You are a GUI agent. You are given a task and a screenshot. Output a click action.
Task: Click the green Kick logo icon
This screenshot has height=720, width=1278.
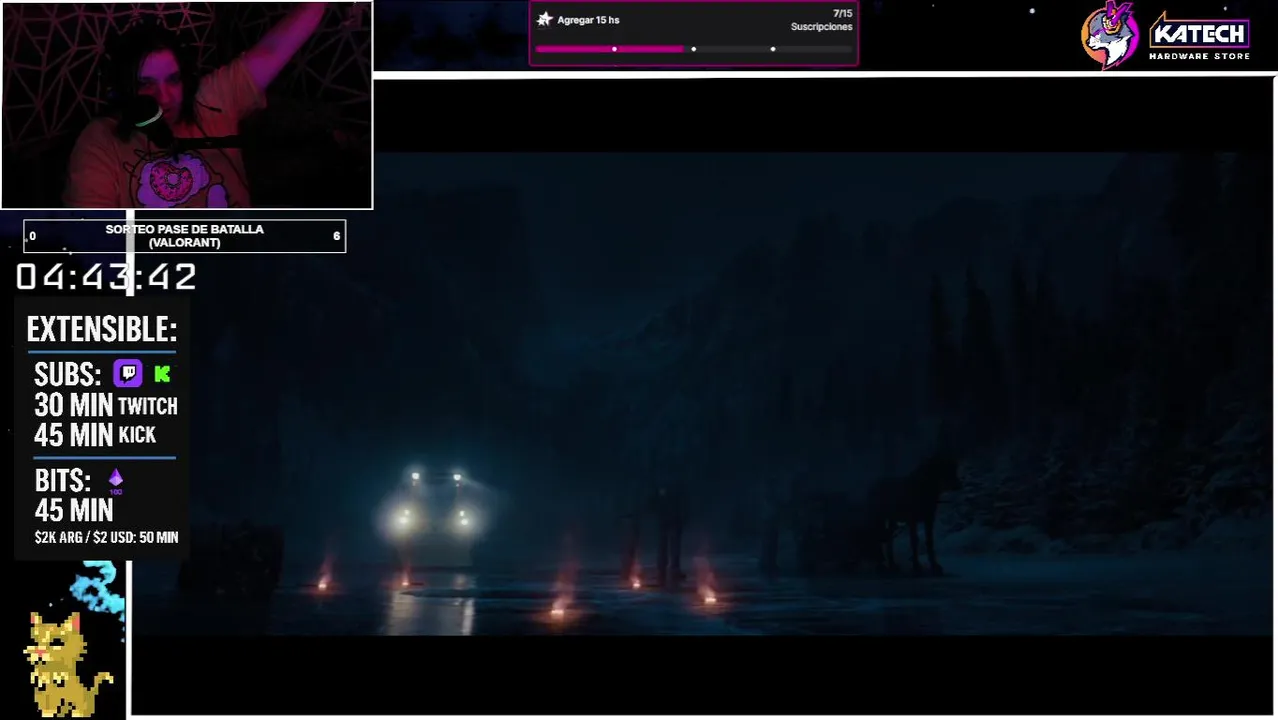pos(163,374)
